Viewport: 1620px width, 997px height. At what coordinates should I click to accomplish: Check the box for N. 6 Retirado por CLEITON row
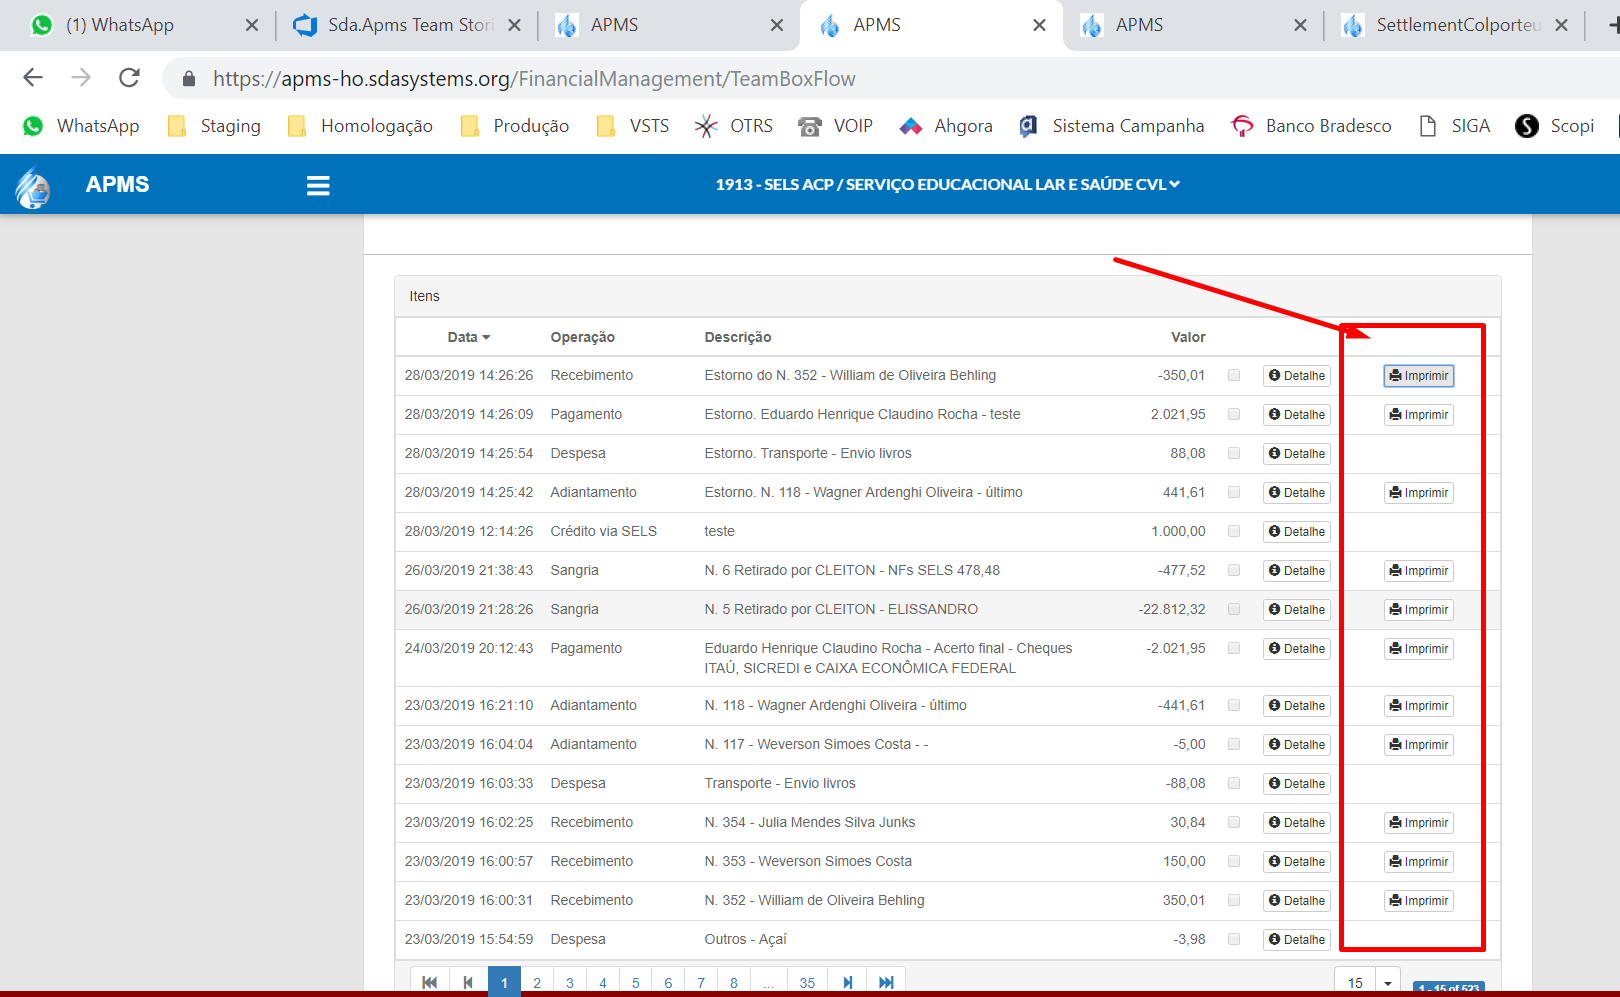(x=1234, y=571)
